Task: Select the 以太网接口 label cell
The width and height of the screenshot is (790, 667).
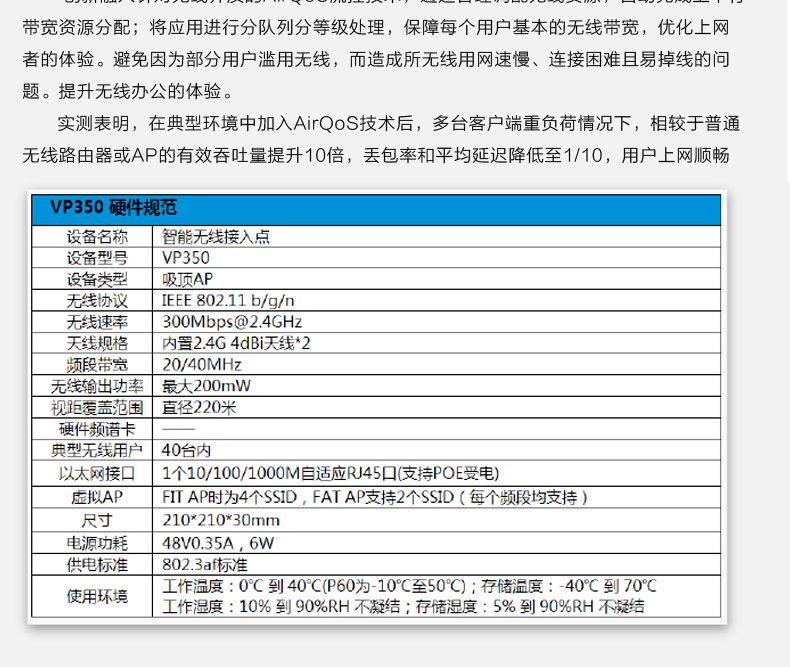Action: [x=92, y=474]
